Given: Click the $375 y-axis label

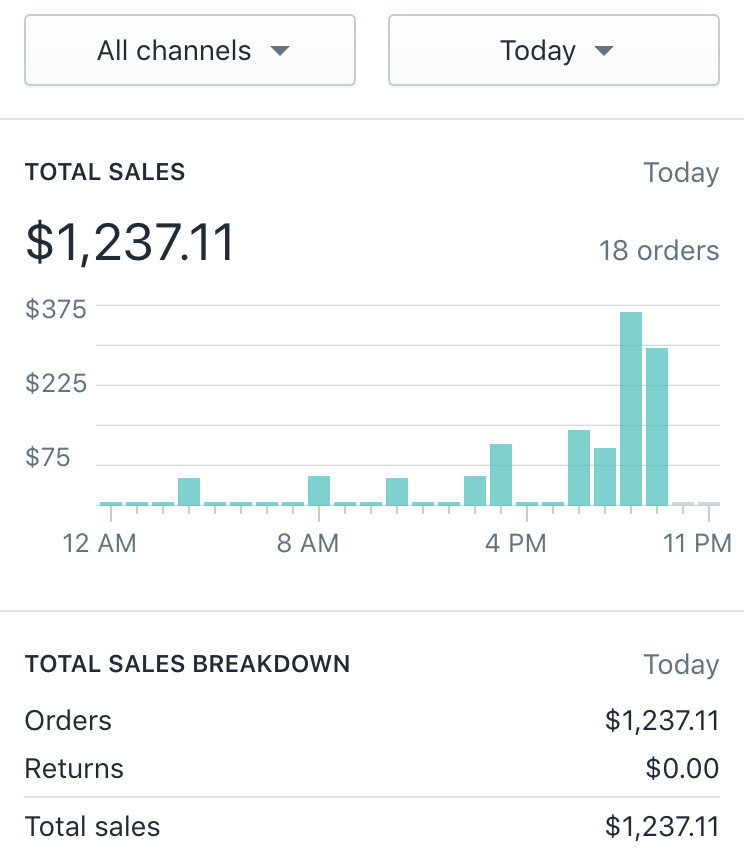Looking at the screenshot, I should tap(56, 309).
